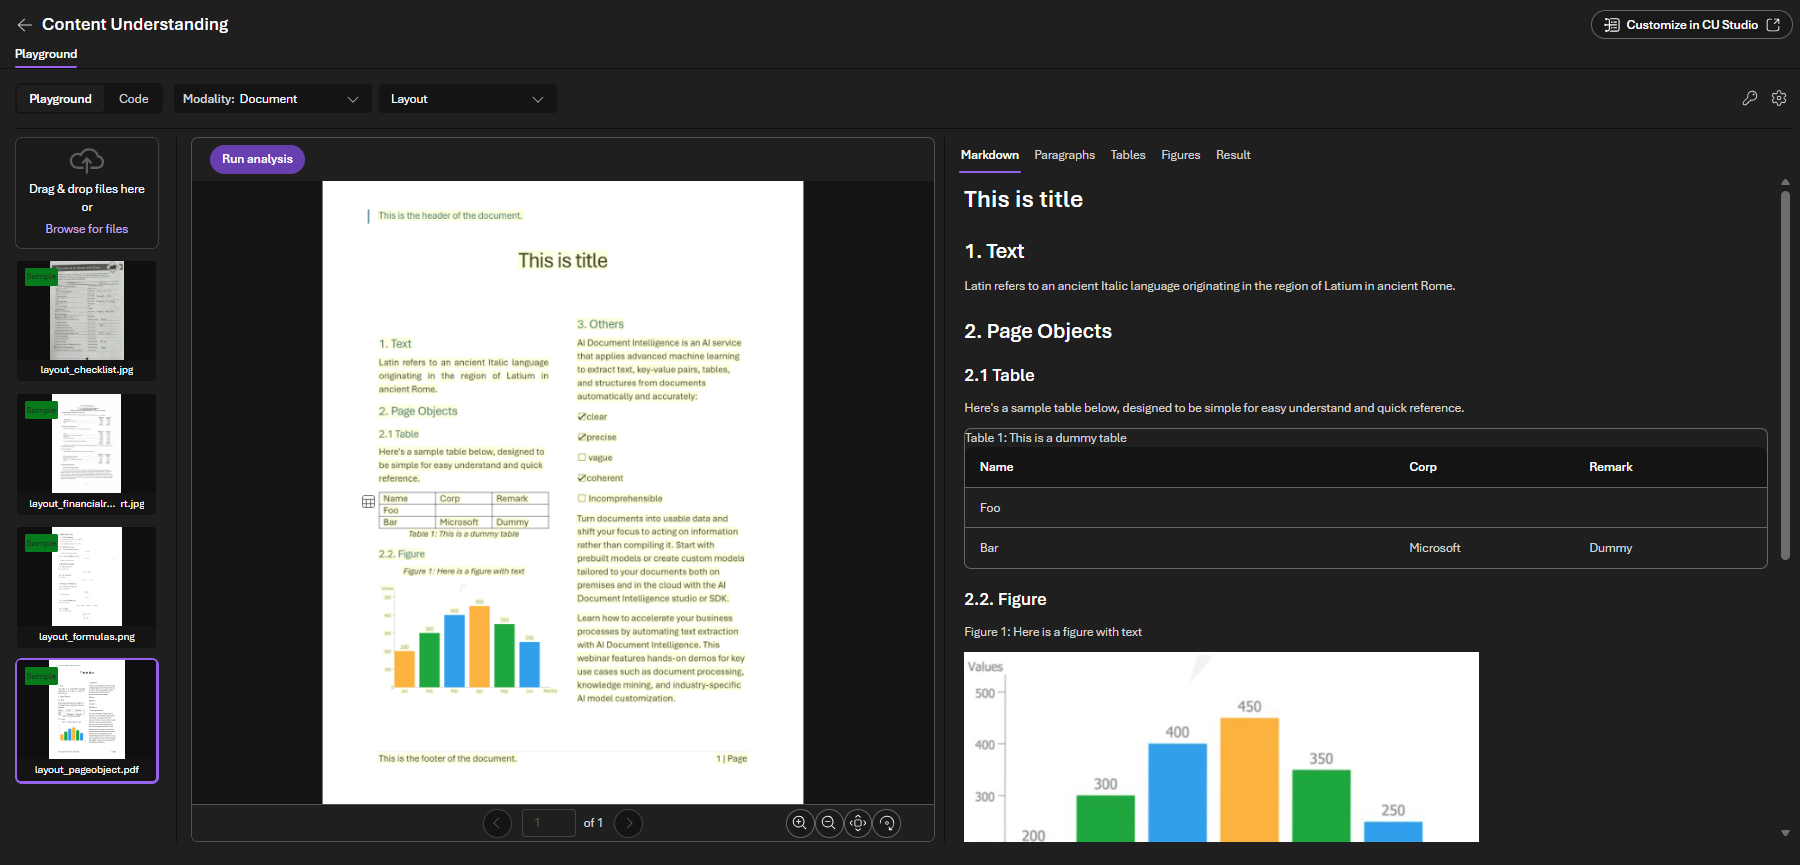
Task: Click the "2.2. Figure" heading in Markdown results
Action: tap(1005, 599)
